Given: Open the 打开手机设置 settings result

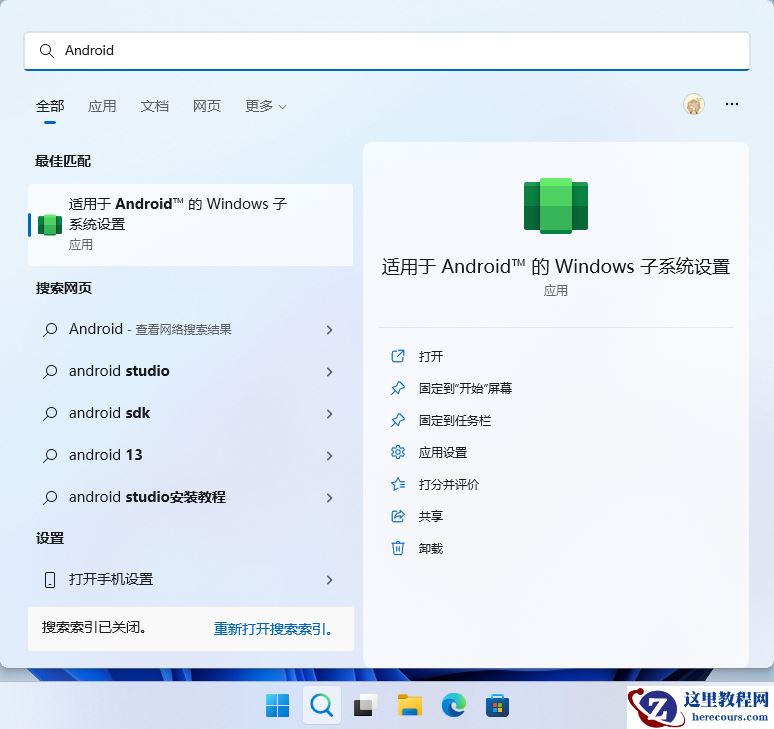Looking at the screenshot, I should pyautogui.click(x=191, y=579).
